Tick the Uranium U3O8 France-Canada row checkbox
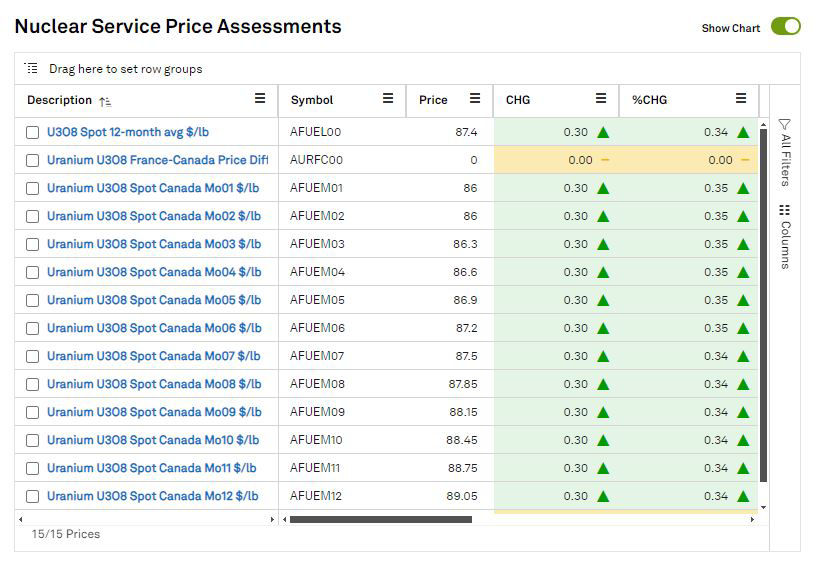The height and width of the screenshot is (561, 818). coord(33,160)
